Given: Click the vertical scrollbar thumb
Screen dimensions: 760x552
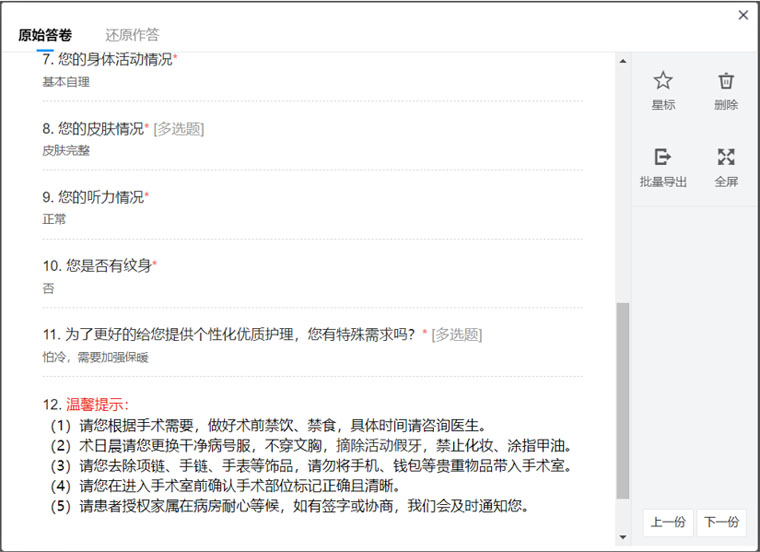Looking at the screenshot, I should 623,400.
